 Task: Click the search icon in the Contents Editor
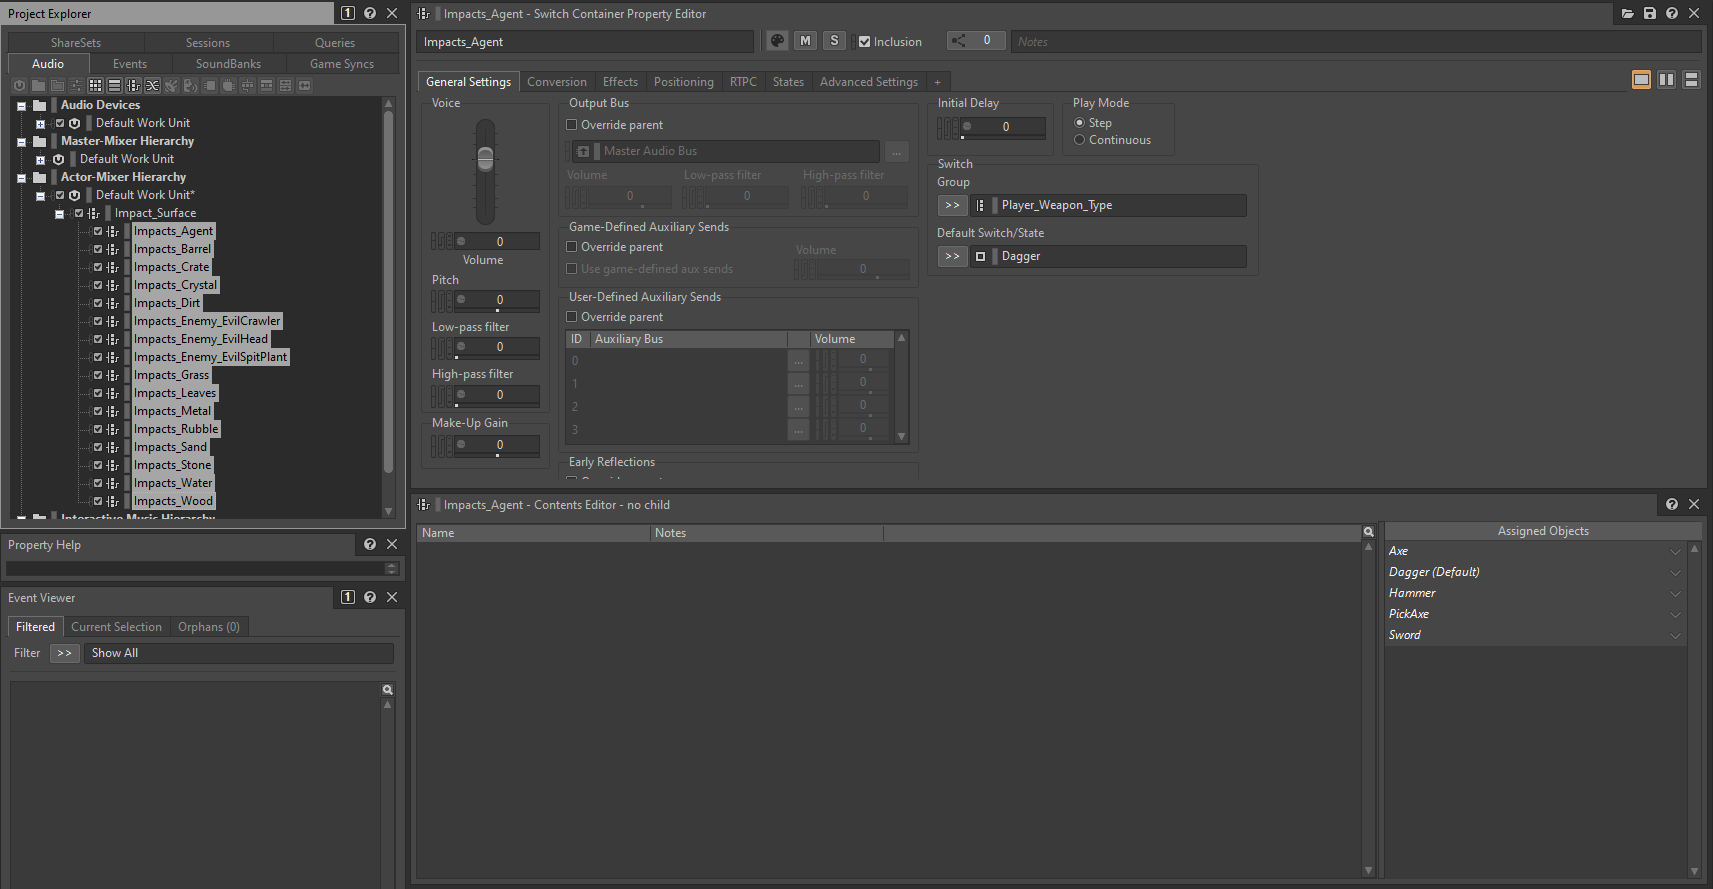(1368, 532)
